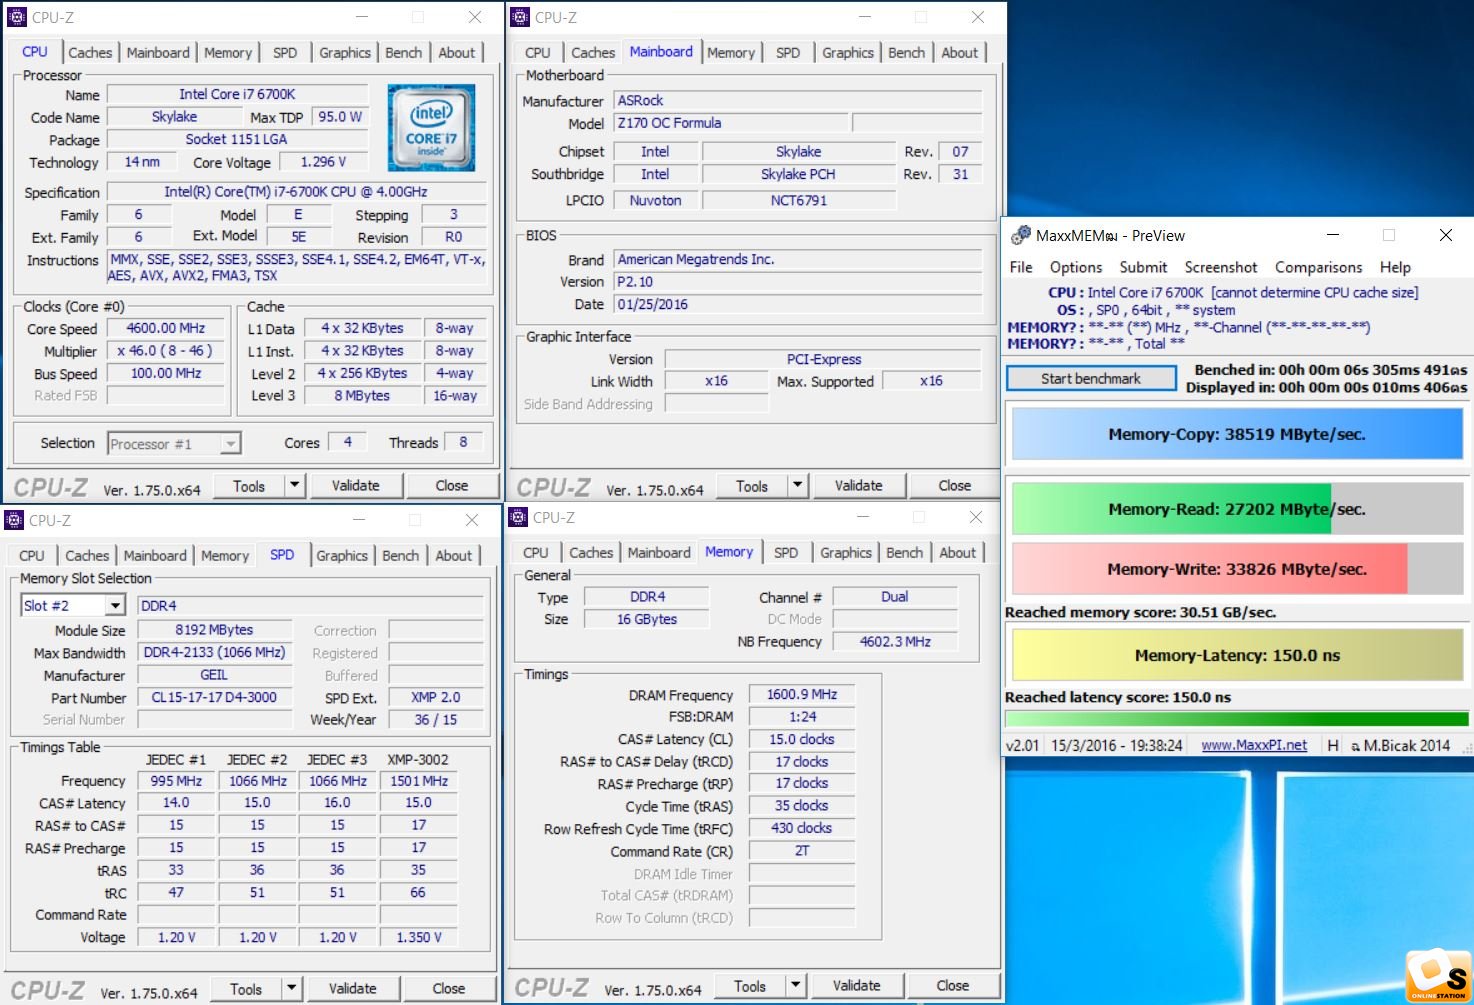Click the BIOS Version P2.10 field
The height and width of the screenshot is (1005, 1474).
[797, 282]
